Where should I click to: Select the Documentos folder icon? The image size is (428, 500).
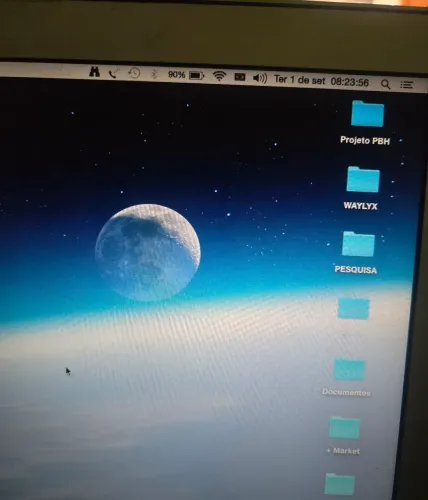pyautogui.click(x=349, y=369)
